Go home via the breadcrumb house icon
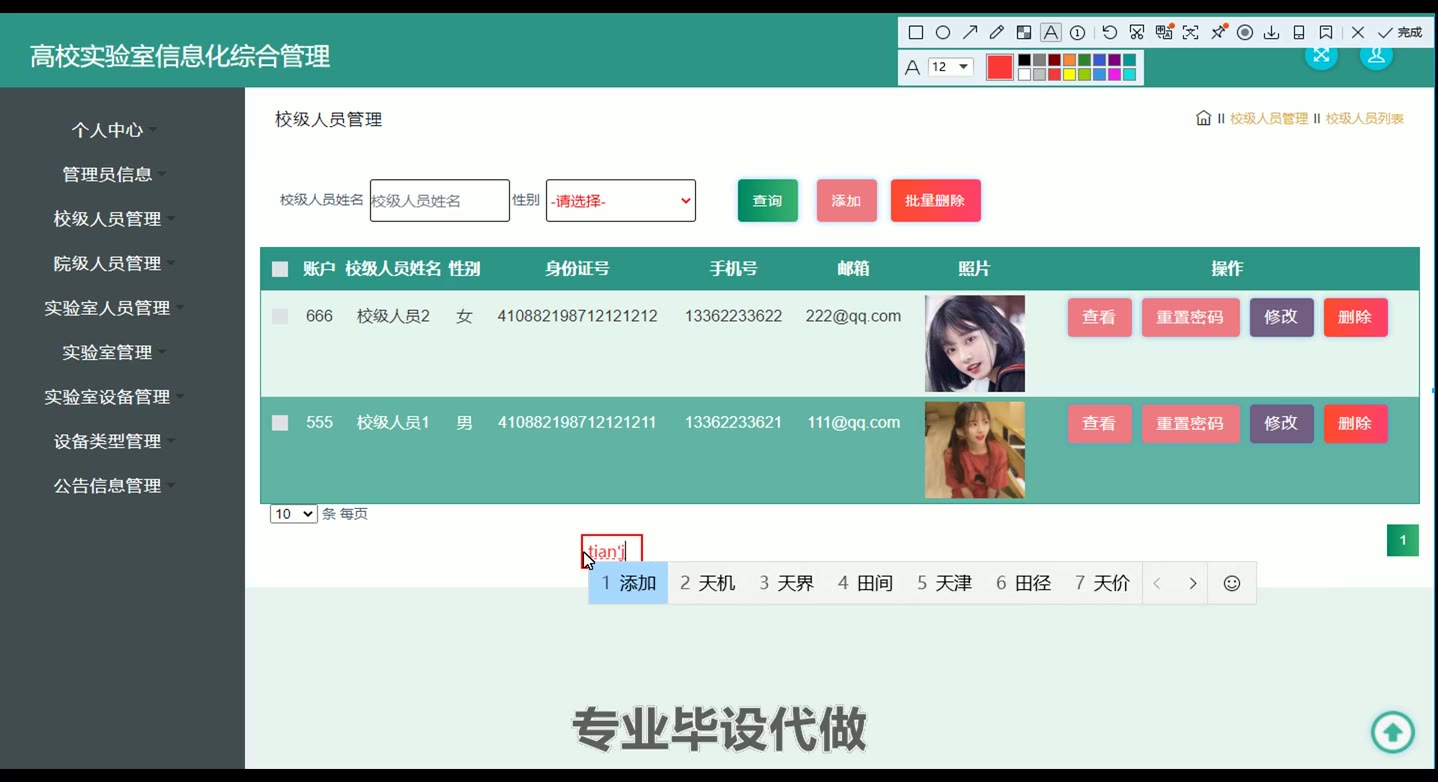Screen dimensions: 1438x782 1204,118
